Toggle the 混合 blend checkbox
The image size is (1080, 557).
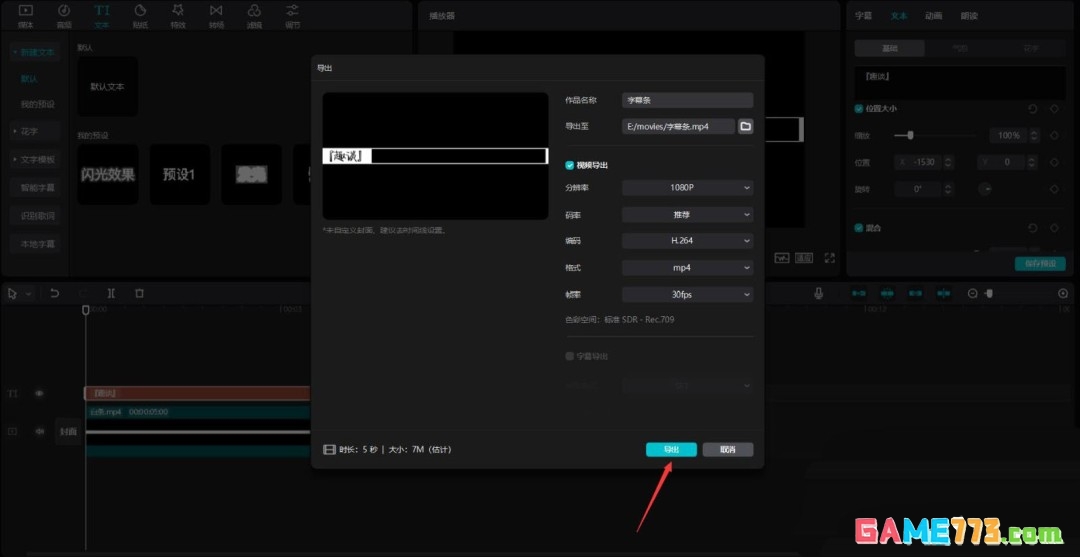click(x=858, y=228)
